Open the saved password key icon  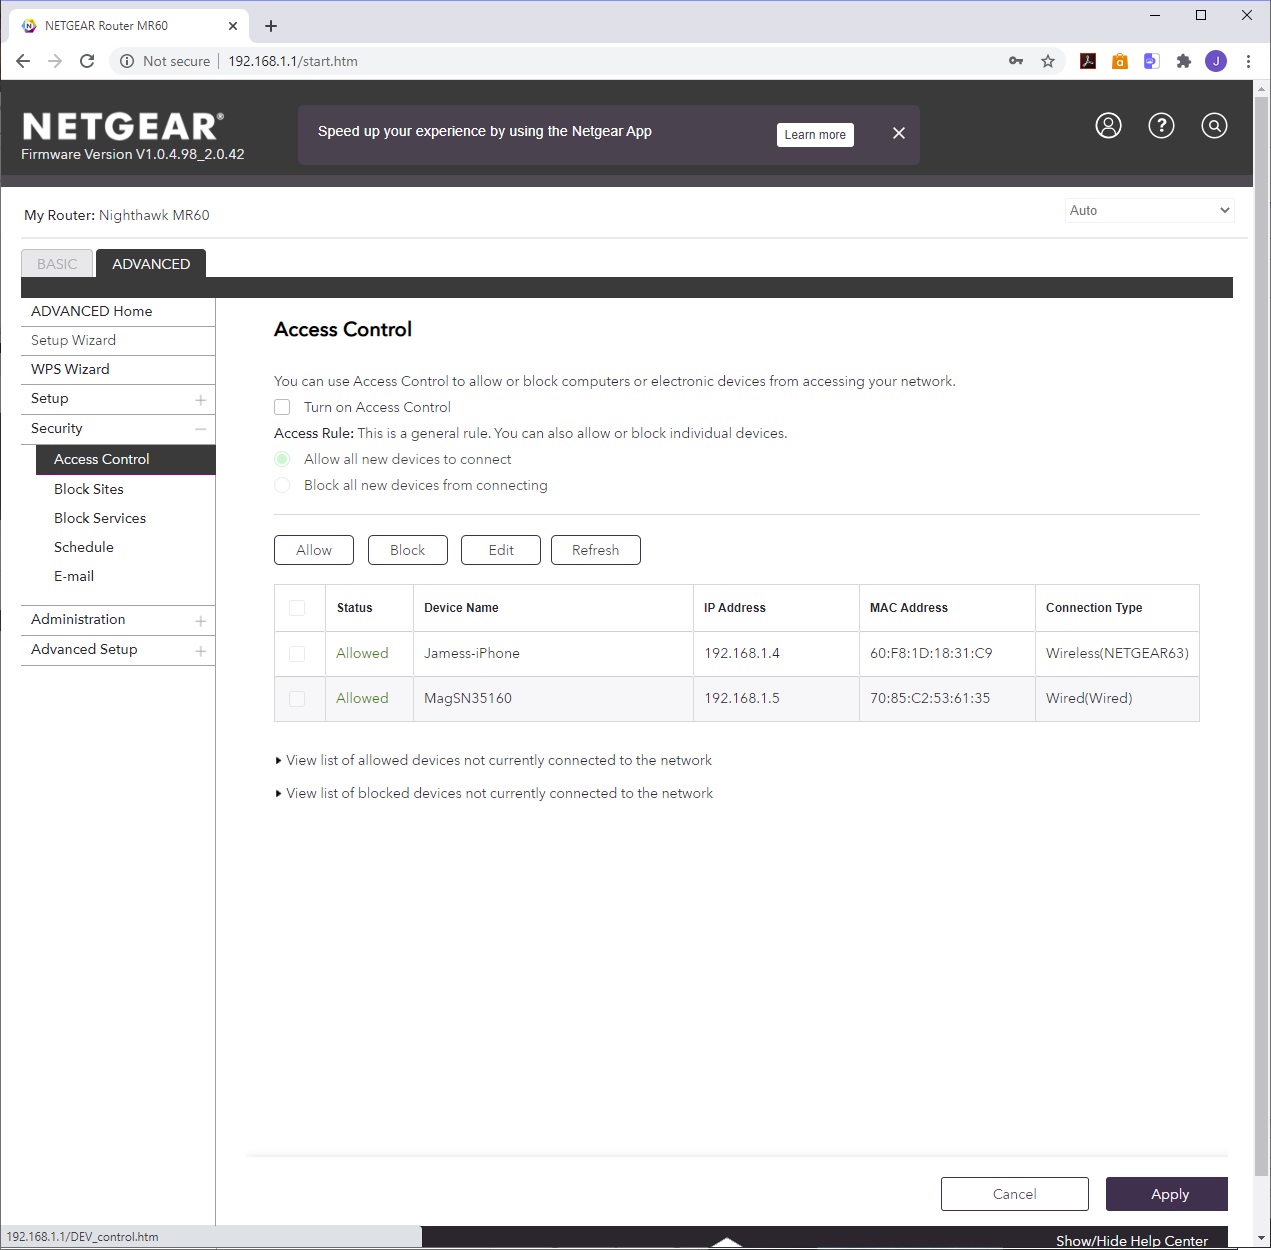[x=1016, y=61]
